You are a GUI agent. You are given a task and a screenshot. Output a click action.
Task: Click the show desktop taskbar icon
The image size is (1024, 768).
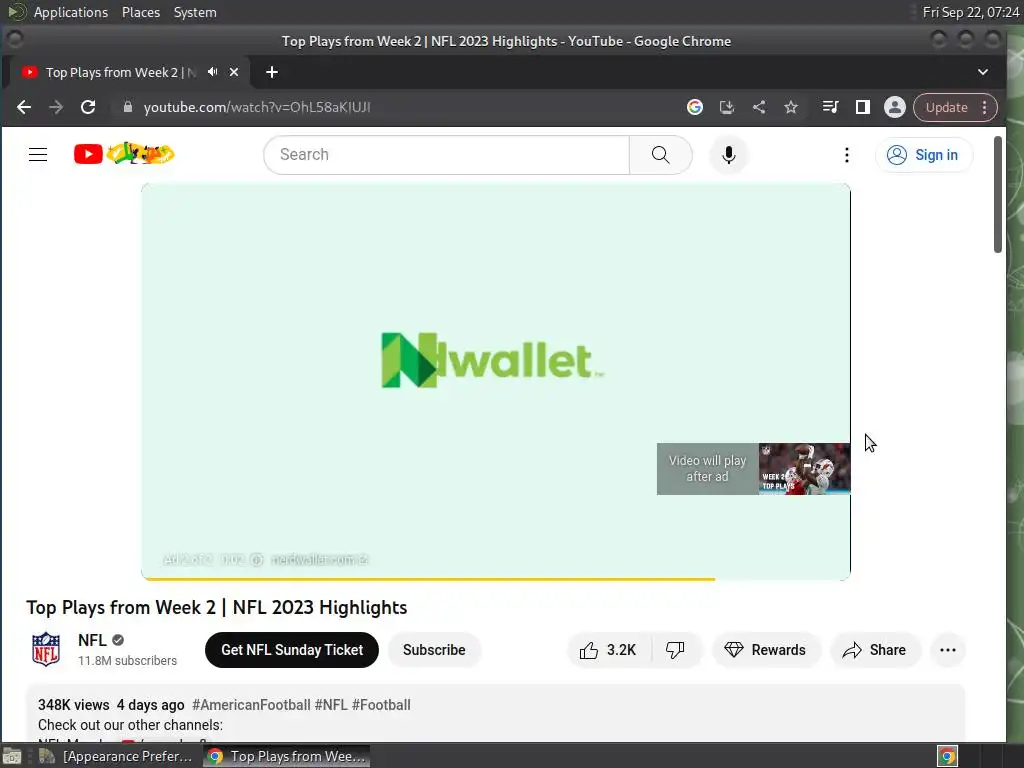tap(12, 756)
